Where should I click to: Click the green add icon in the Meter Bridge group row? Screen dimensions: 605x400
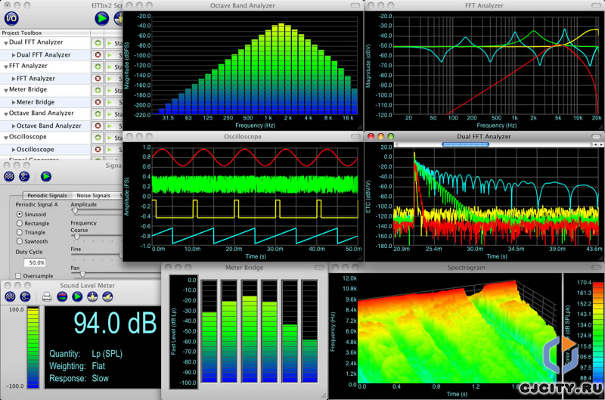(x=95, y=90)
